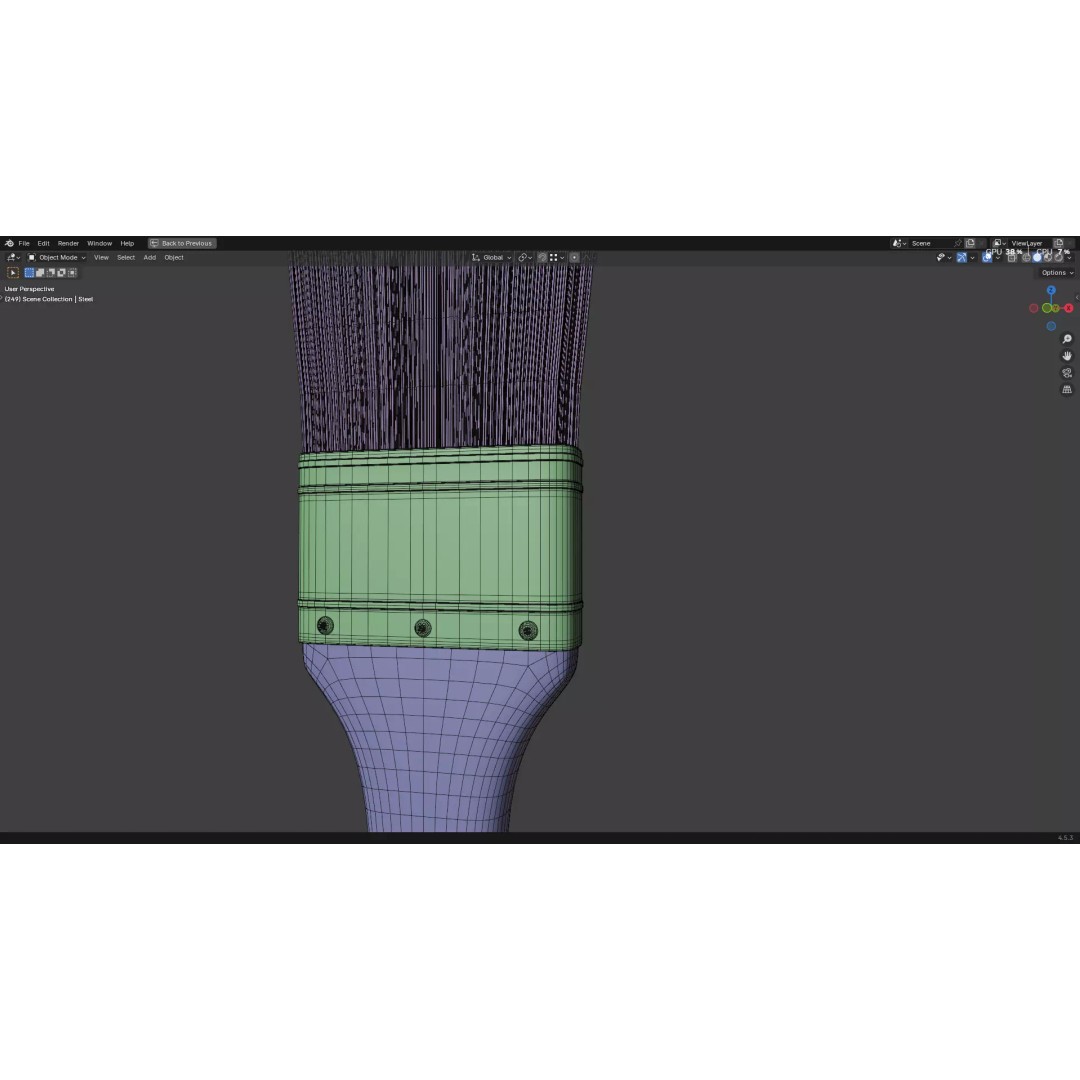The width and height of the screenshot is (1080, 1080).
Task: Click the Z axis on the navigation gizmo
Action: [x=1051, y=290]
